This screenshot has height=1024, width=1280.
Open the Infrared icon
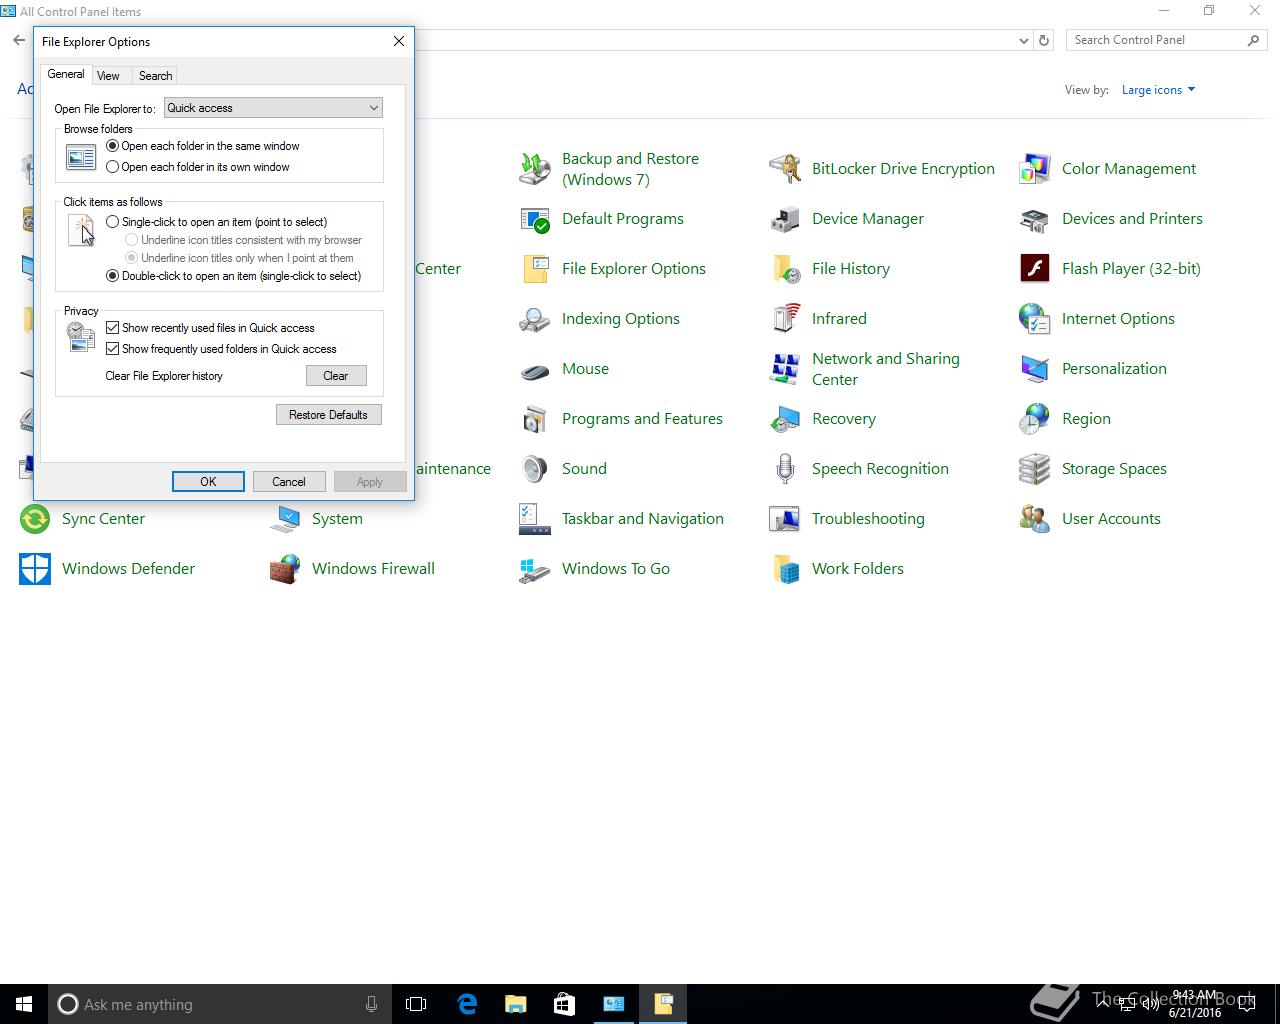(x=785, y=319)
